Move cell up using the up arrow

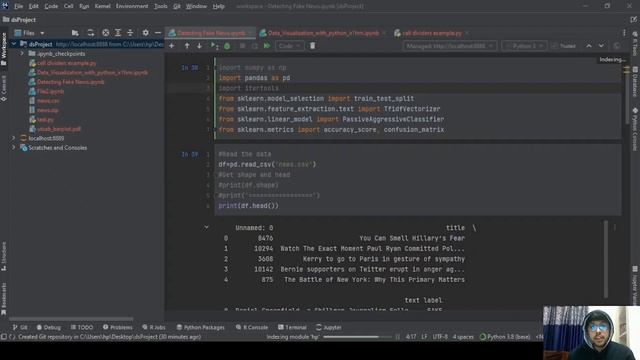pos(187,46)
